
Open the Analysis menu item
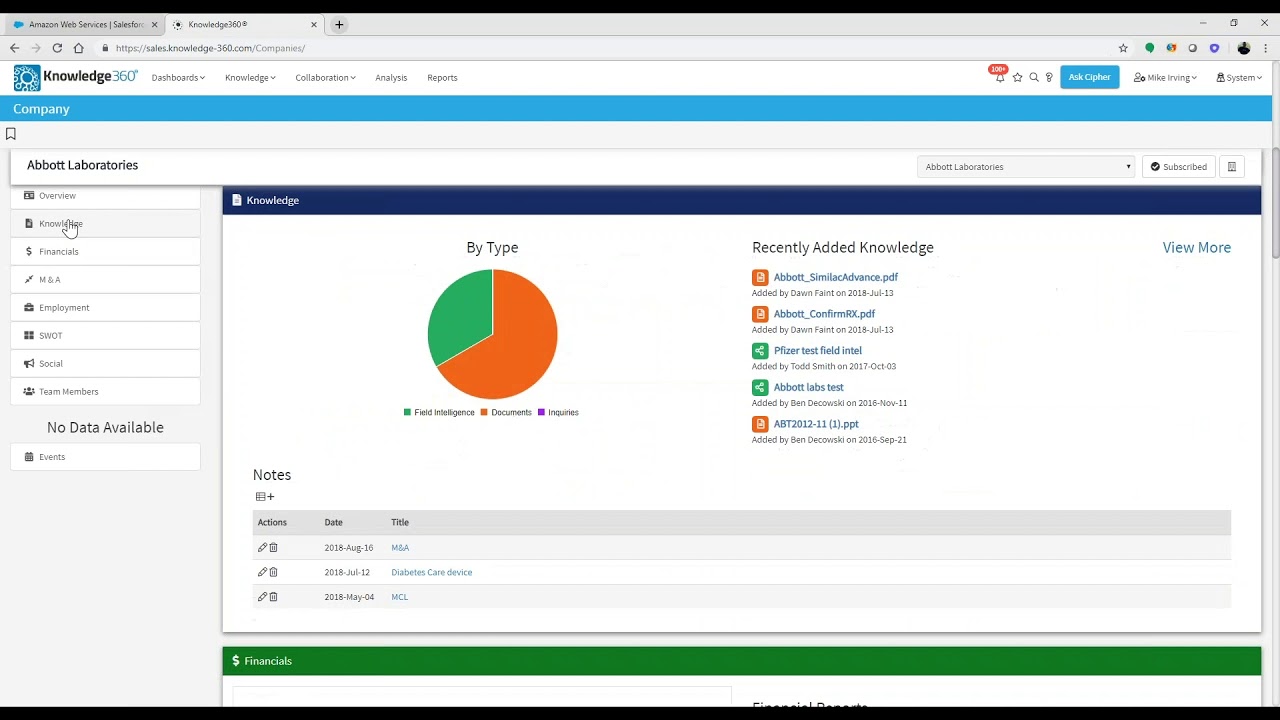[391, 77]
